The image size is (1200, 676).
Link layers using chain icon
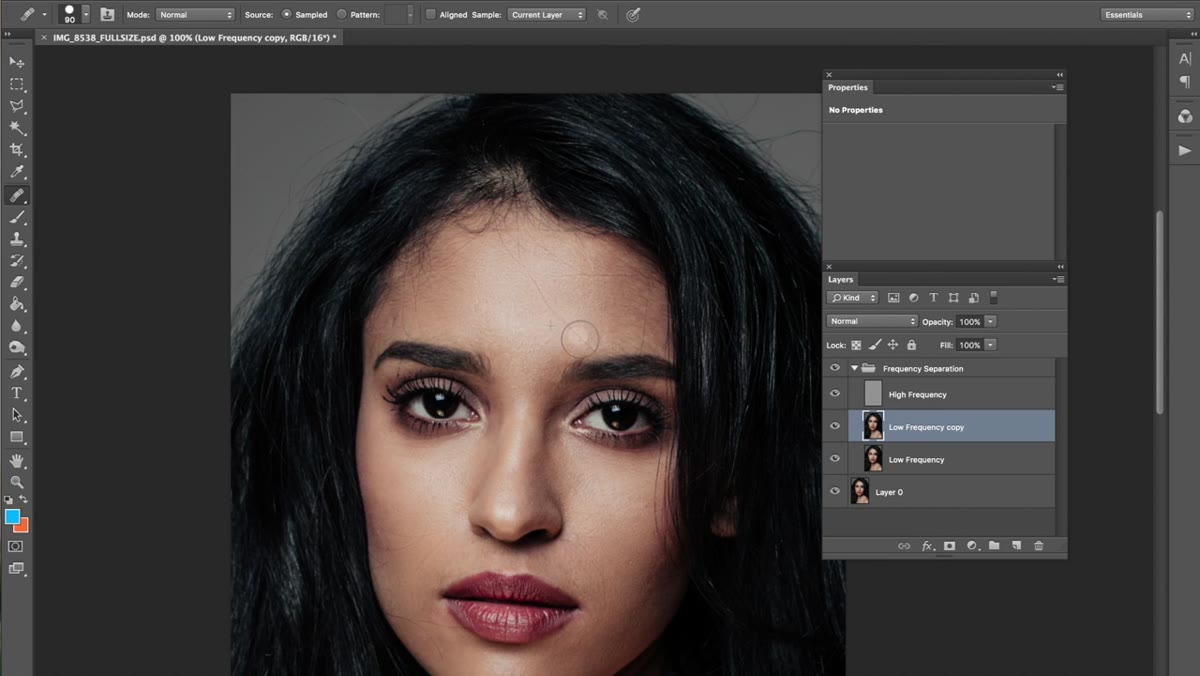click(904, 546)
